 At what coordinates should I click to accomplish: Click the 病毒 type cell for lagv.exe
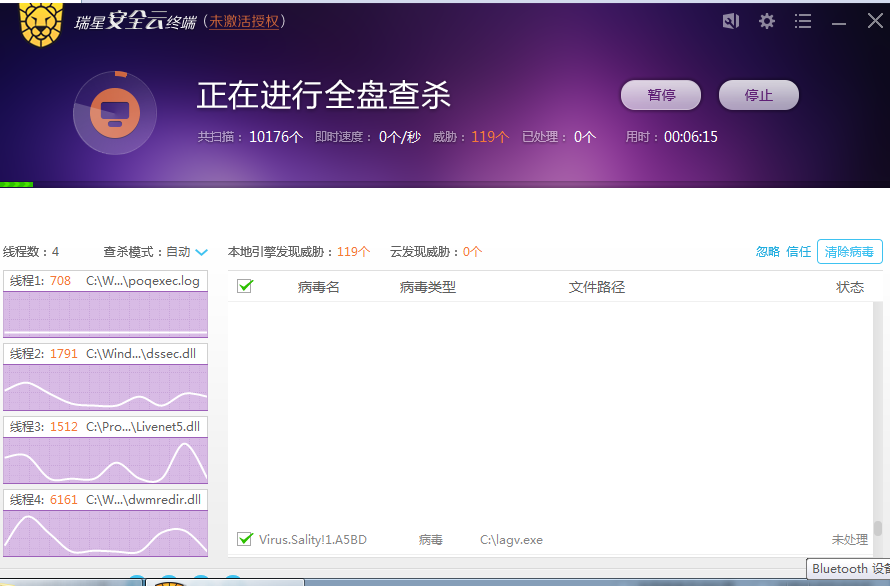point(430,539)
